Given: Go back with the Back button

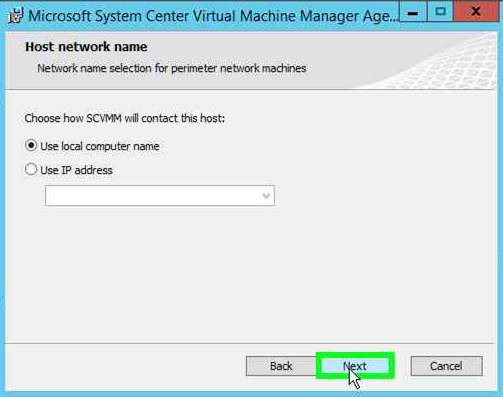Looking at the screenshot, I should pyautogui.click(x=281, y=366).
